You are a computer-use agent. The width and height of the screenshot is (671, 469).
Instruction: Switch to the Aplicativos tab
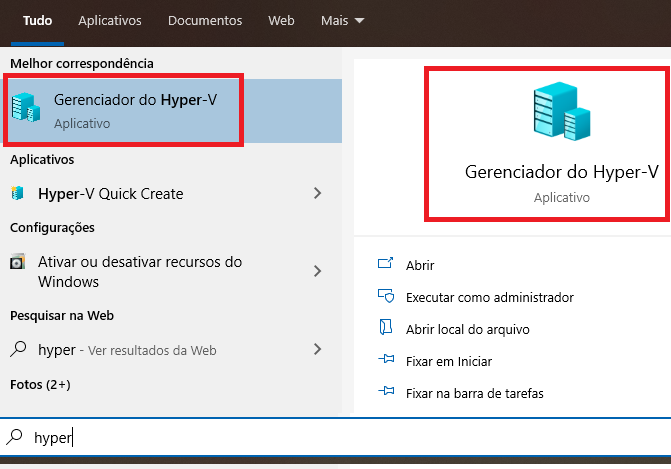[x=109, y=20]
